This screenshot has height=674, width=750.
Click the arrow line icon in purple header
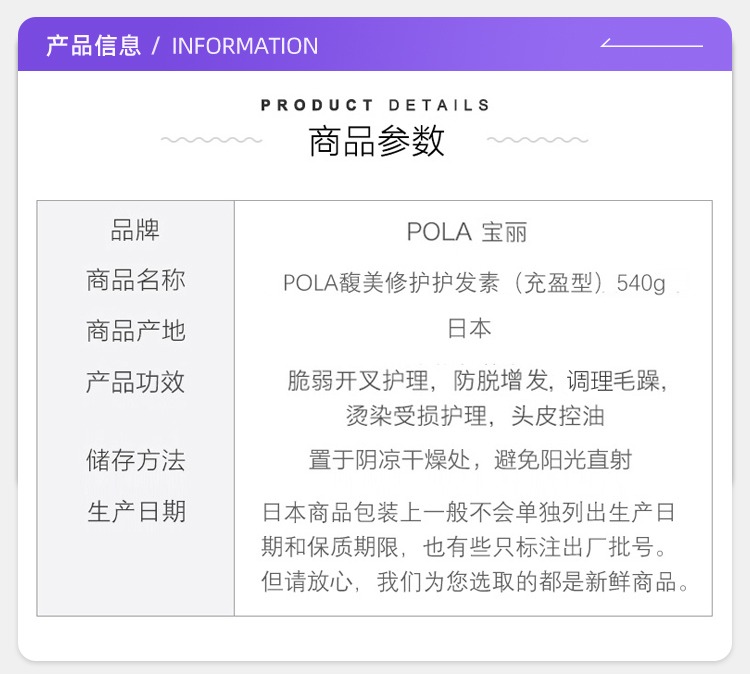651,43
